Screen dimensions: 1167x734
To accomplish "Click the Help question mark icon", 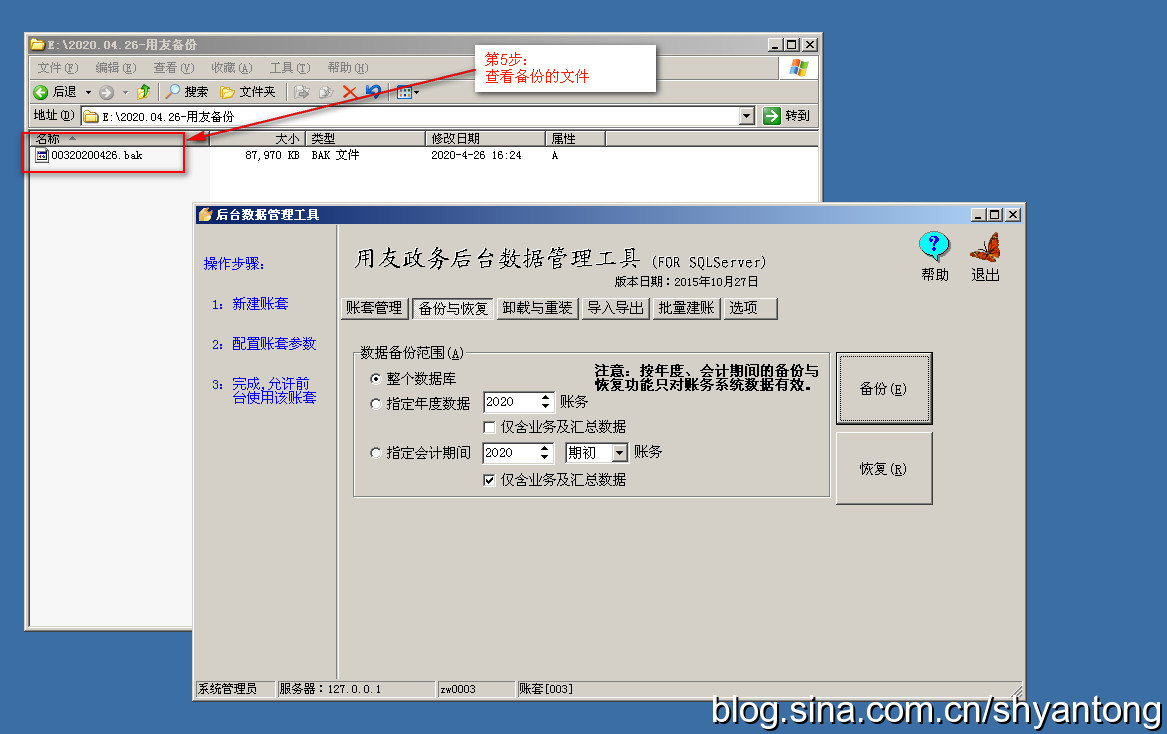I will tap(933, 246).
